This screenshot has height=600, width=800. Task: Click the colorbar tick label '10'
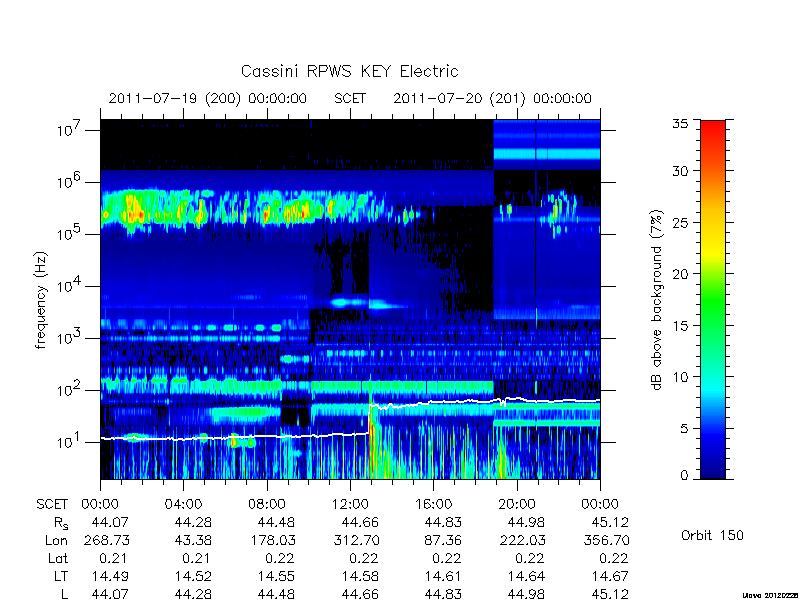680,377
